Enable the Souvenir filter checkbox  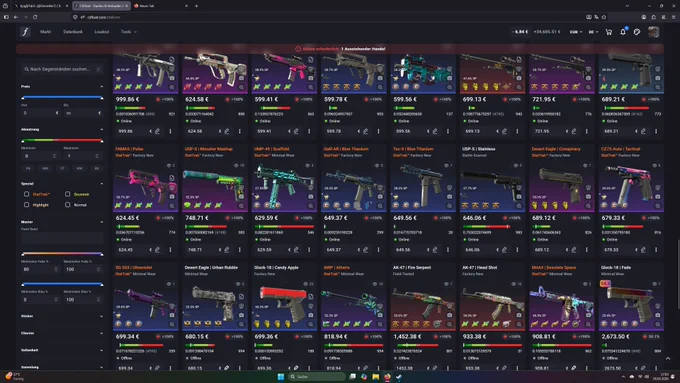[67, 194]
